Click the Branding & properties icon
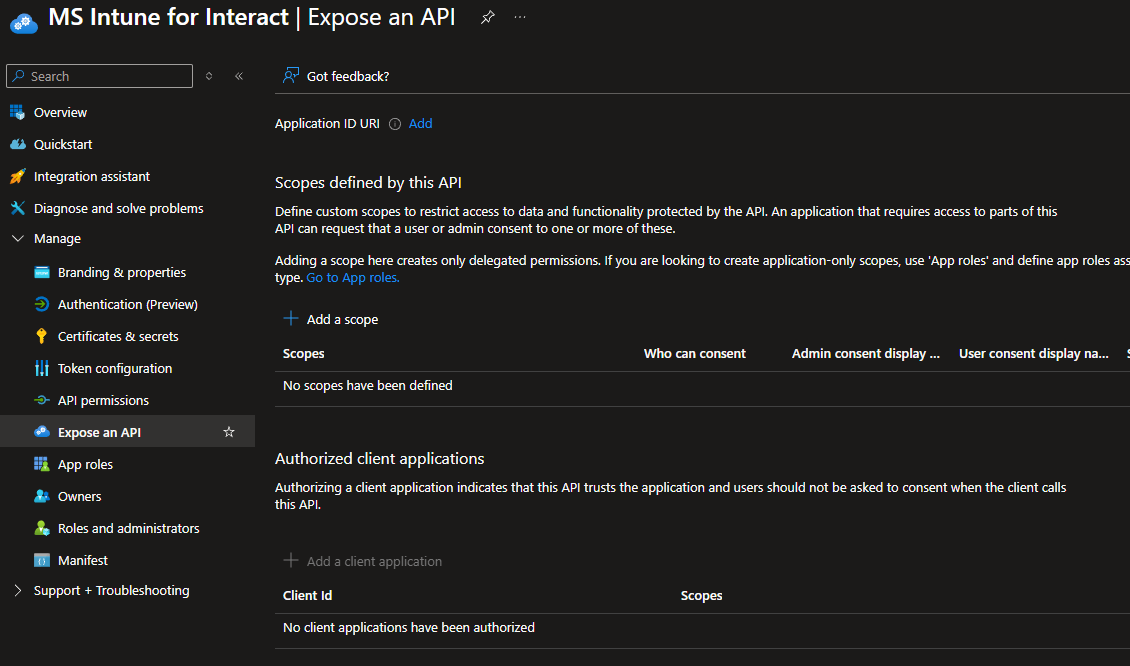This screenshot has width=1130, height=666. coord(42,272)
